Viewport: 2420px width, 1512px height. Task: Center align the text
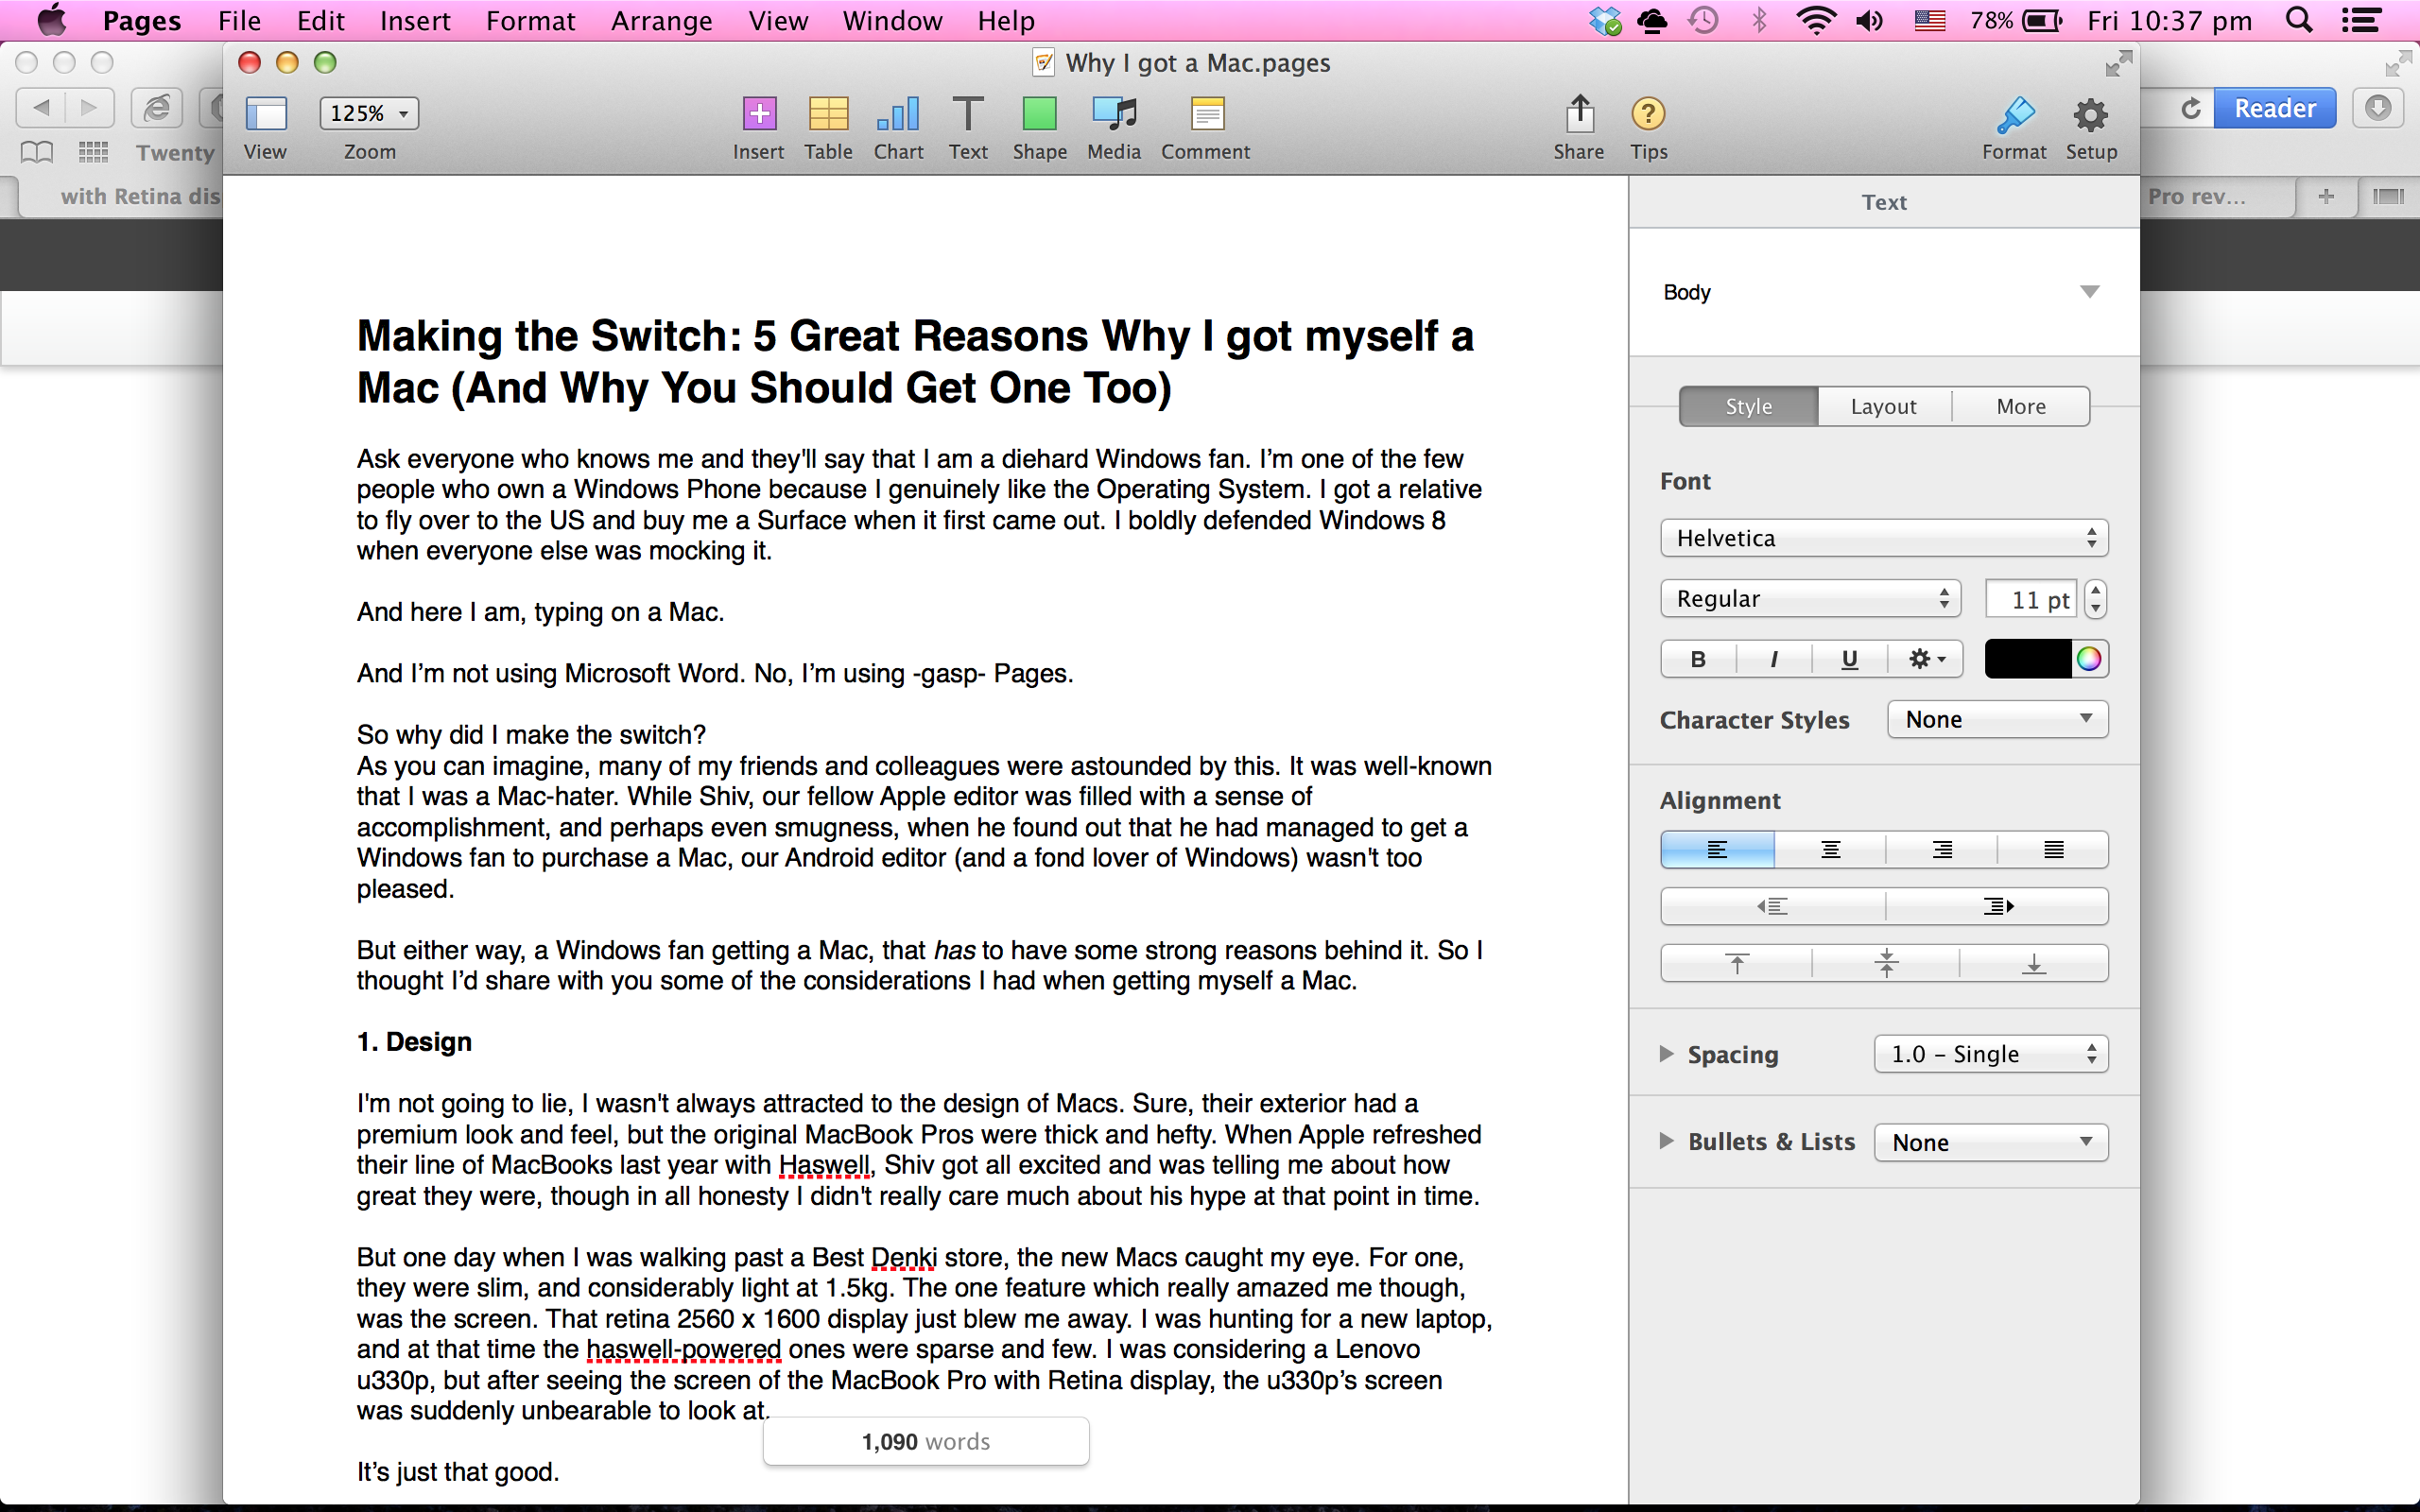click(x=1830, y=850)
